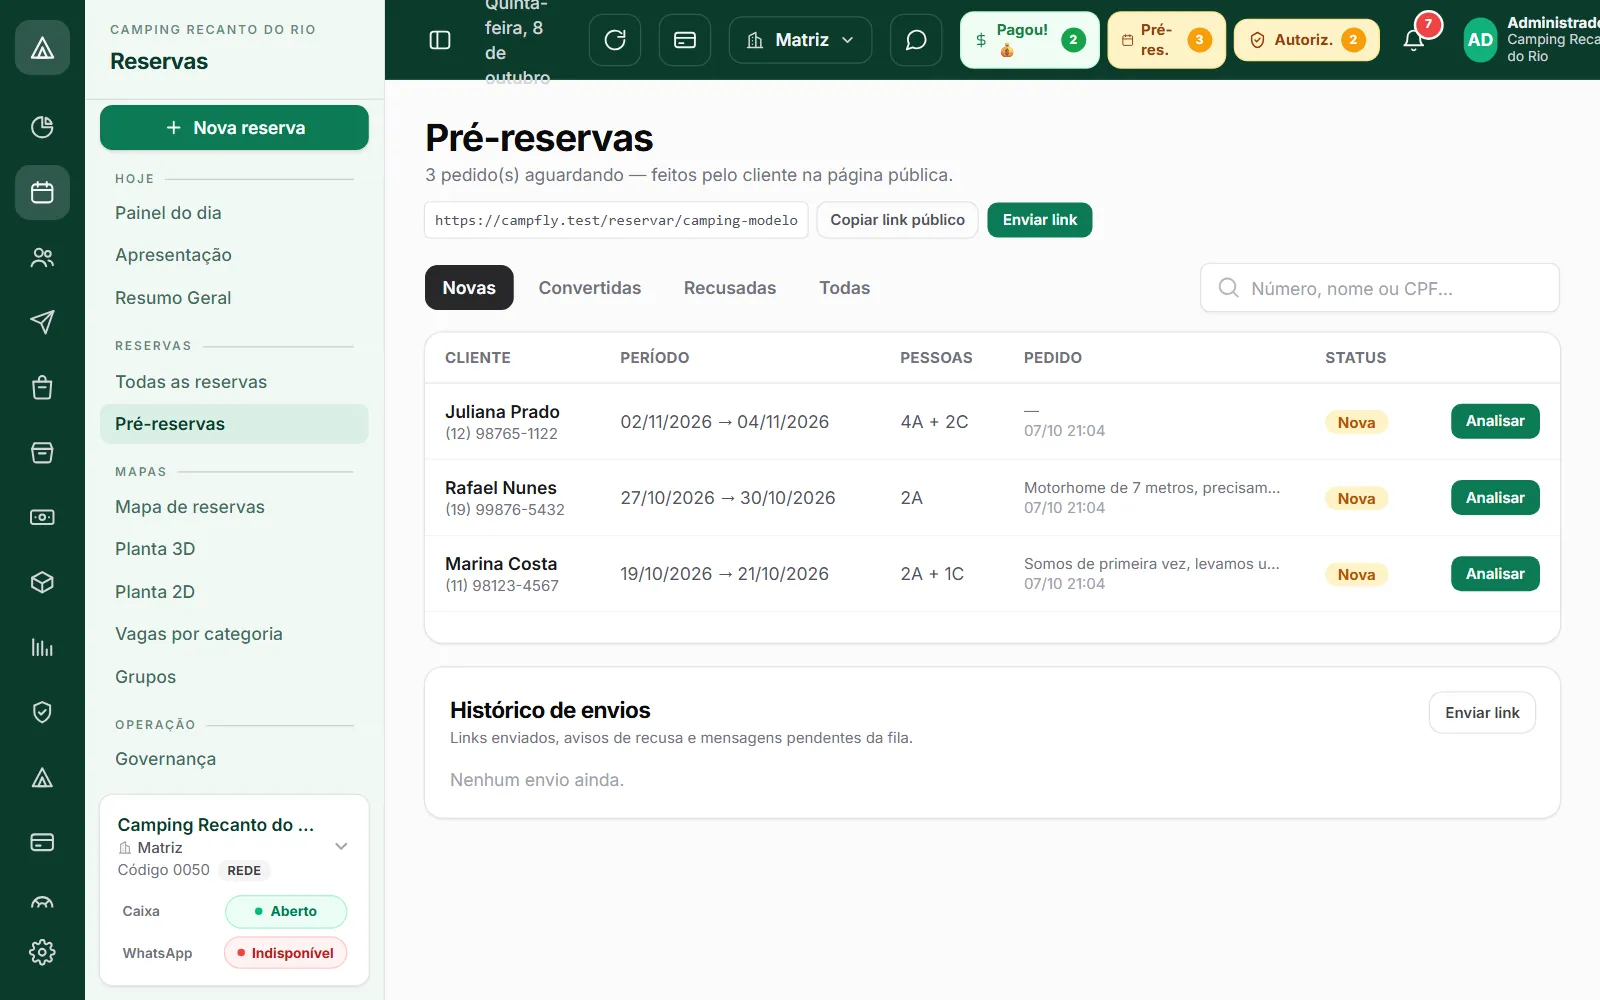Click the public reservation URL field
The image size is (1600, 1000).
tap(616, 220)
